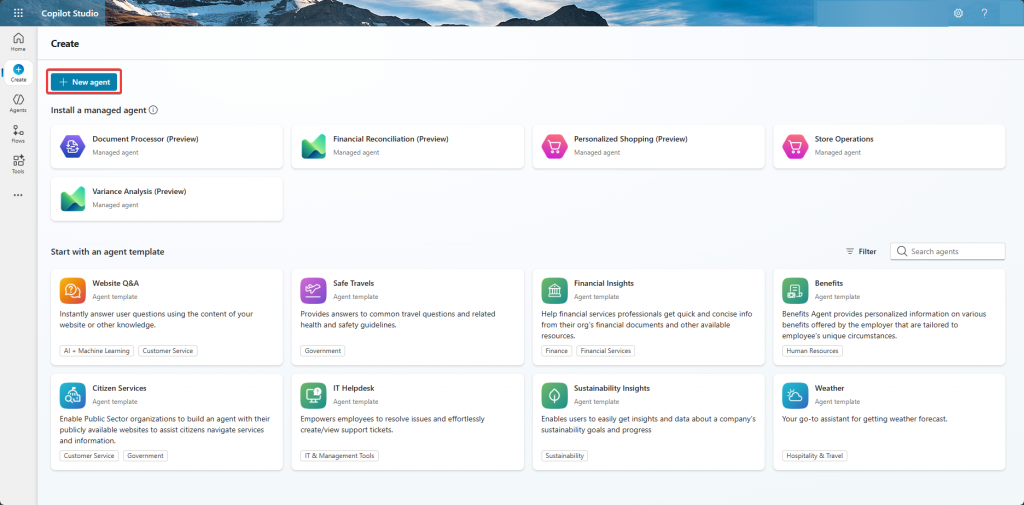This screenshot has width=1024, height=505.
Task: Click the search magnifier icon
Action: click(x=902, y=252)
